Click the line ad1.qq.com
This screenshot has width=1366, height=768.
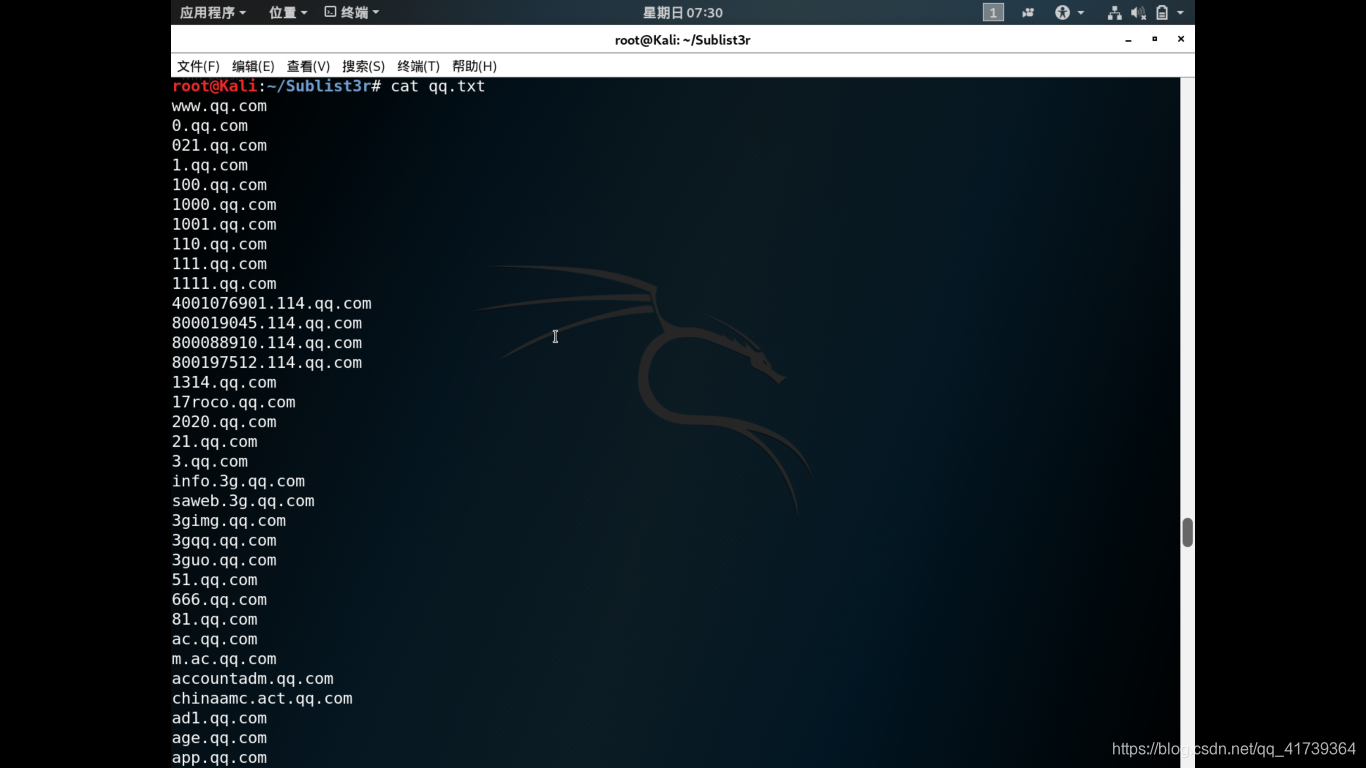pyautogui.click(x=219, y=718)
